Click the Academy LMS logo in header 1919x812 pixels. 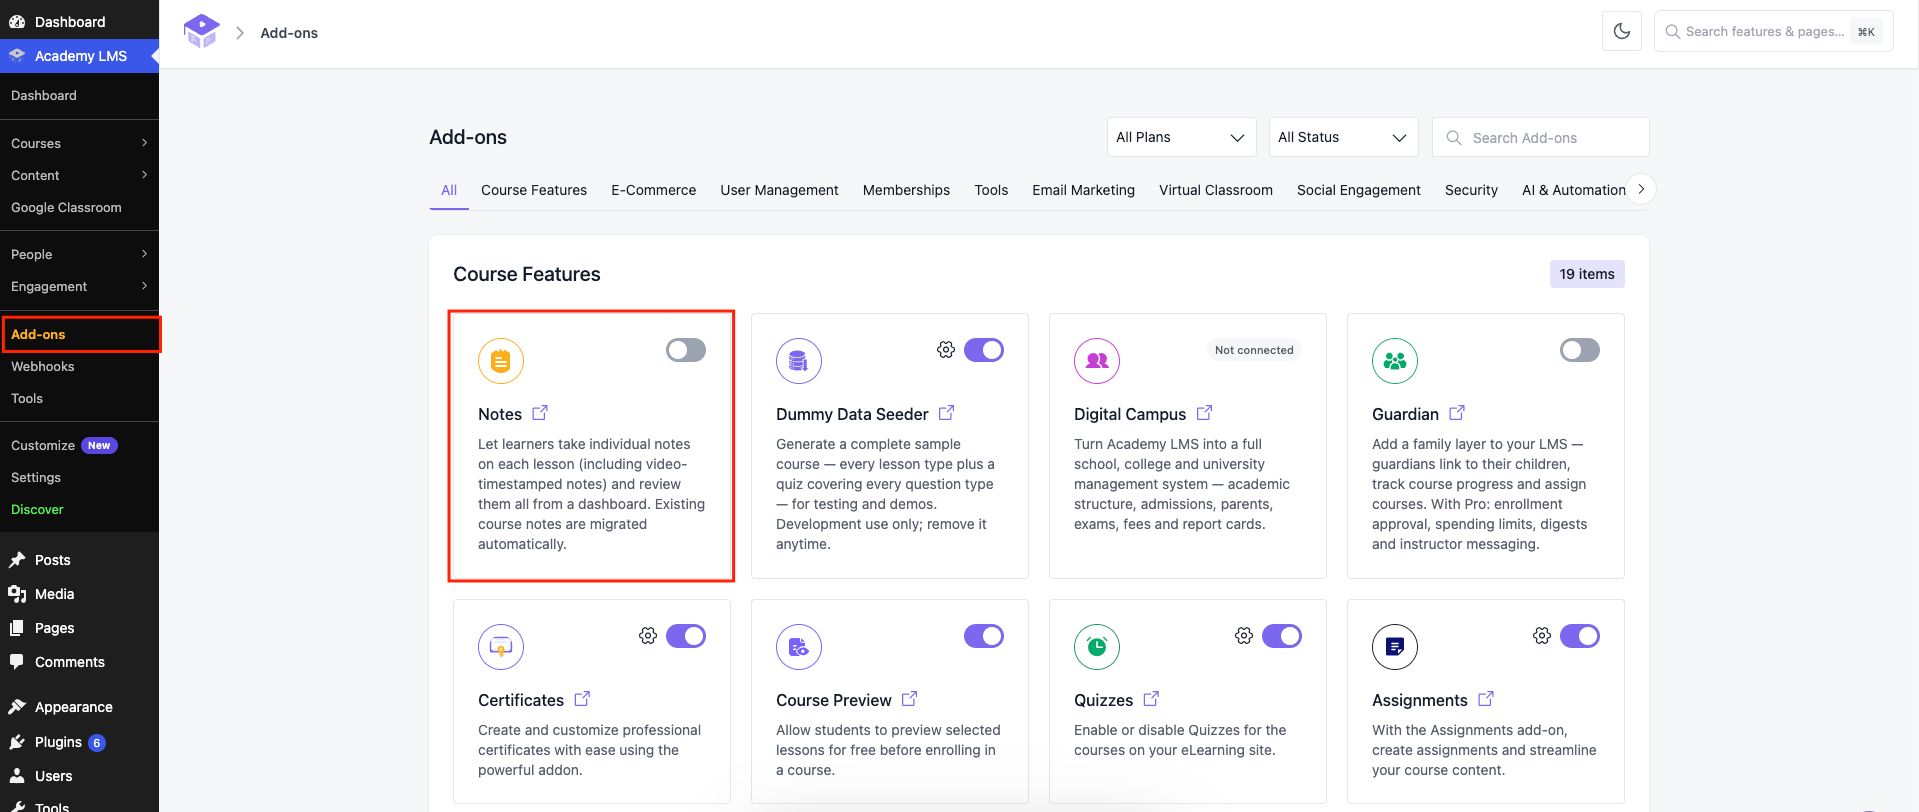pyautogui.click(x=201, y=32)
